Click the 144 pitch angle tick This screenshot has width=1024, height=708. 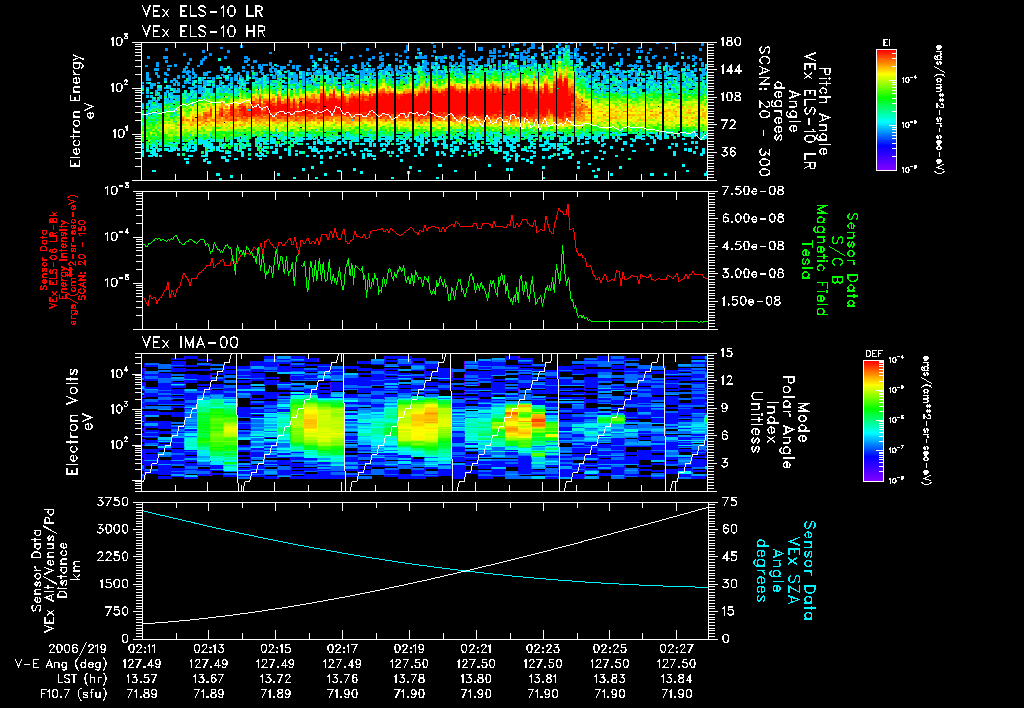click(x=730, y=69)
